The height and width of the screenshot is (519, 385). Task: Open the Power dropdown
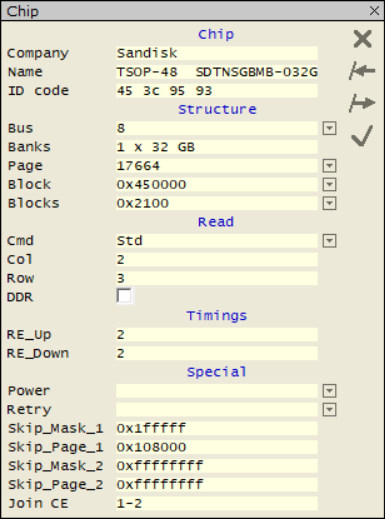[329, 391]
